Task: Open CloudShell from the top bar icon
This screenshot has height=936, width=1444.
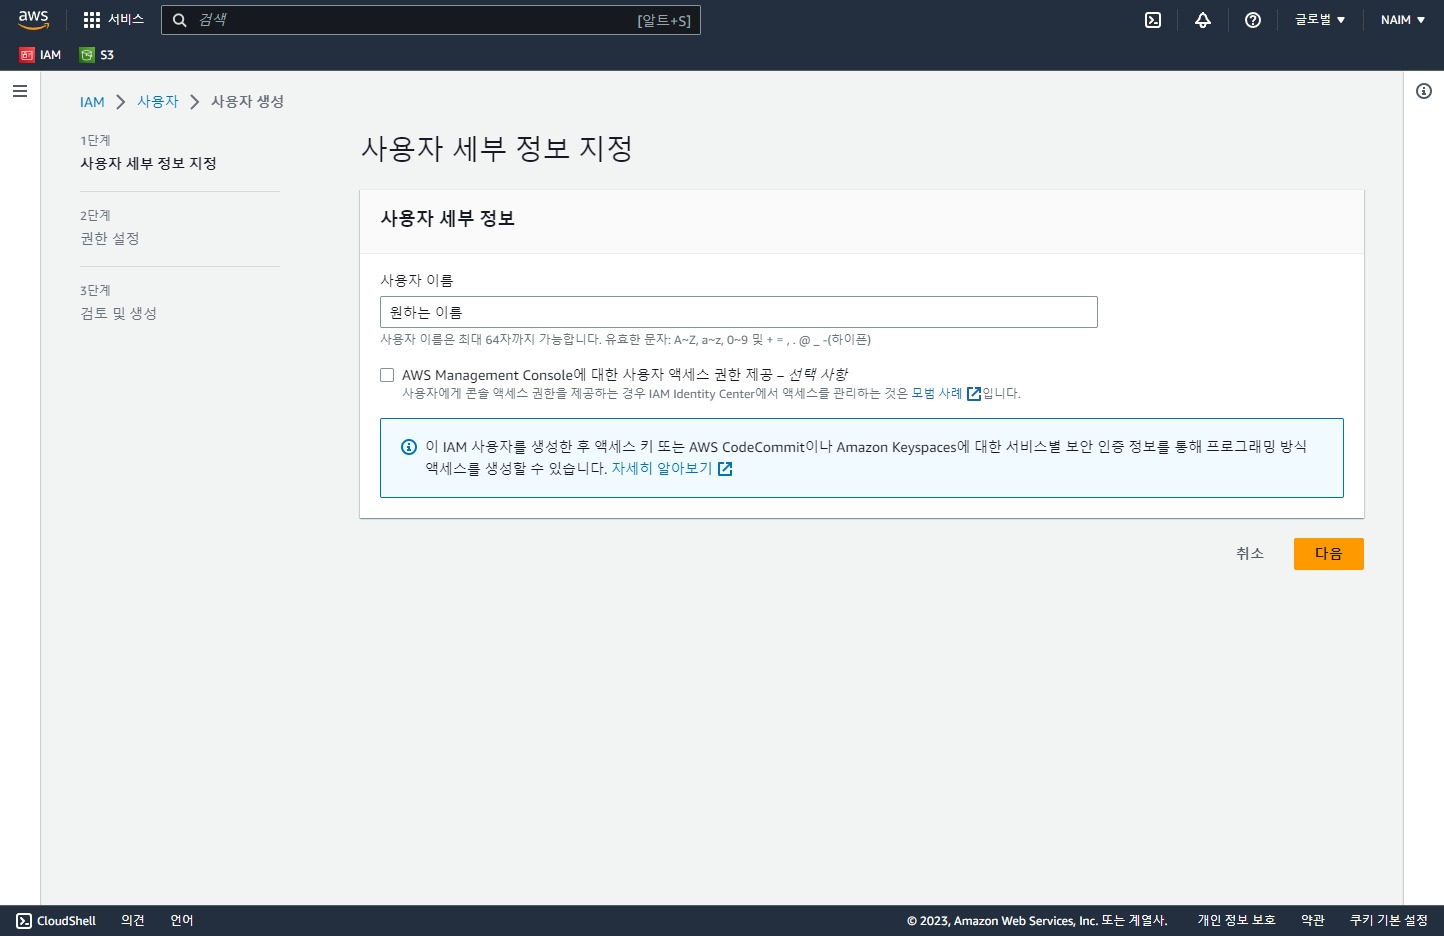Action: [x=1153, y=20]
